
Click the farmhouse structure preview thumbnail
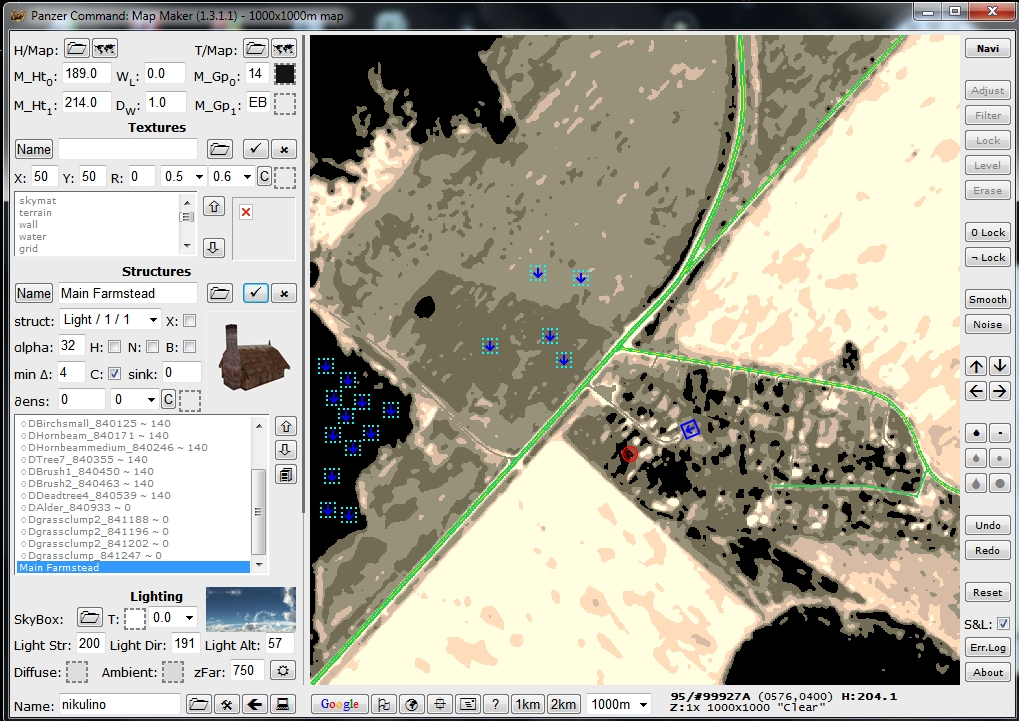[253, 358]
